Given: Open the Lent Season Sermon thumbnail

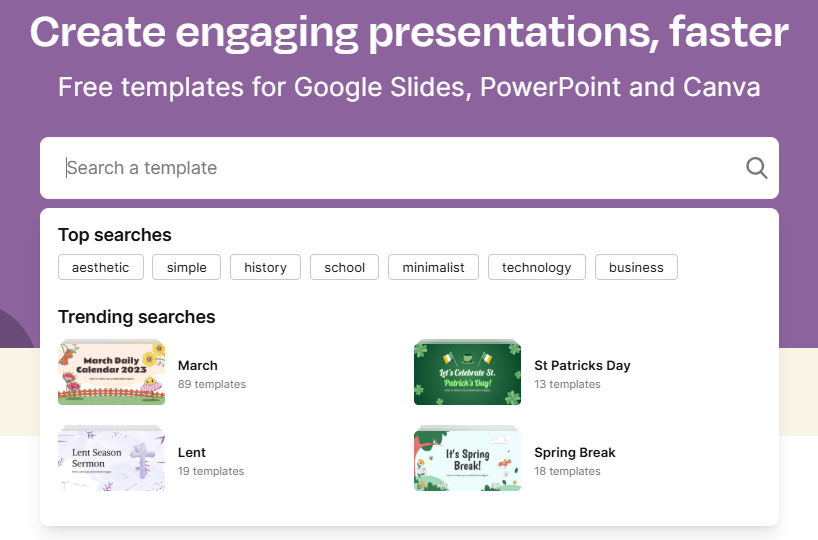Looking at the screenshot, I should [x=111, y=460].
